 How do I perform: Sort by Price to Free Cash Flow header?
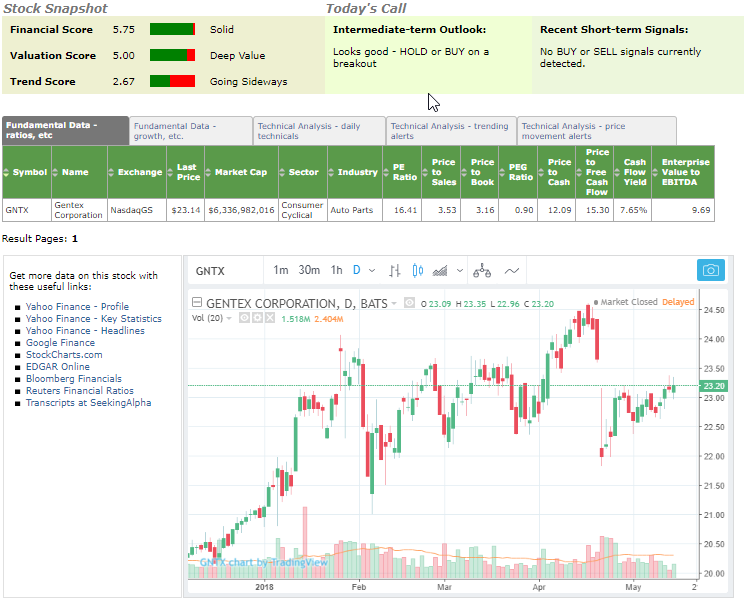coord(594,172)
